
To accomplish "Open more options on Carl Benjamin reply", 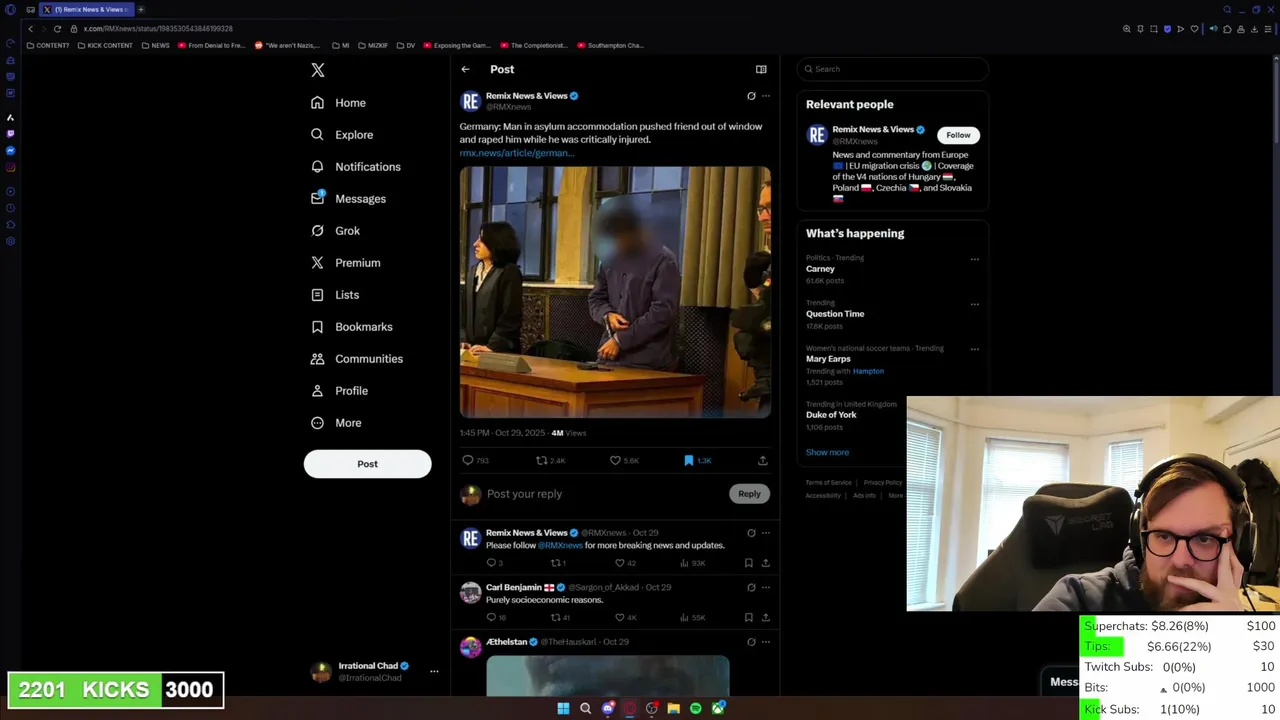I will 766,587.
